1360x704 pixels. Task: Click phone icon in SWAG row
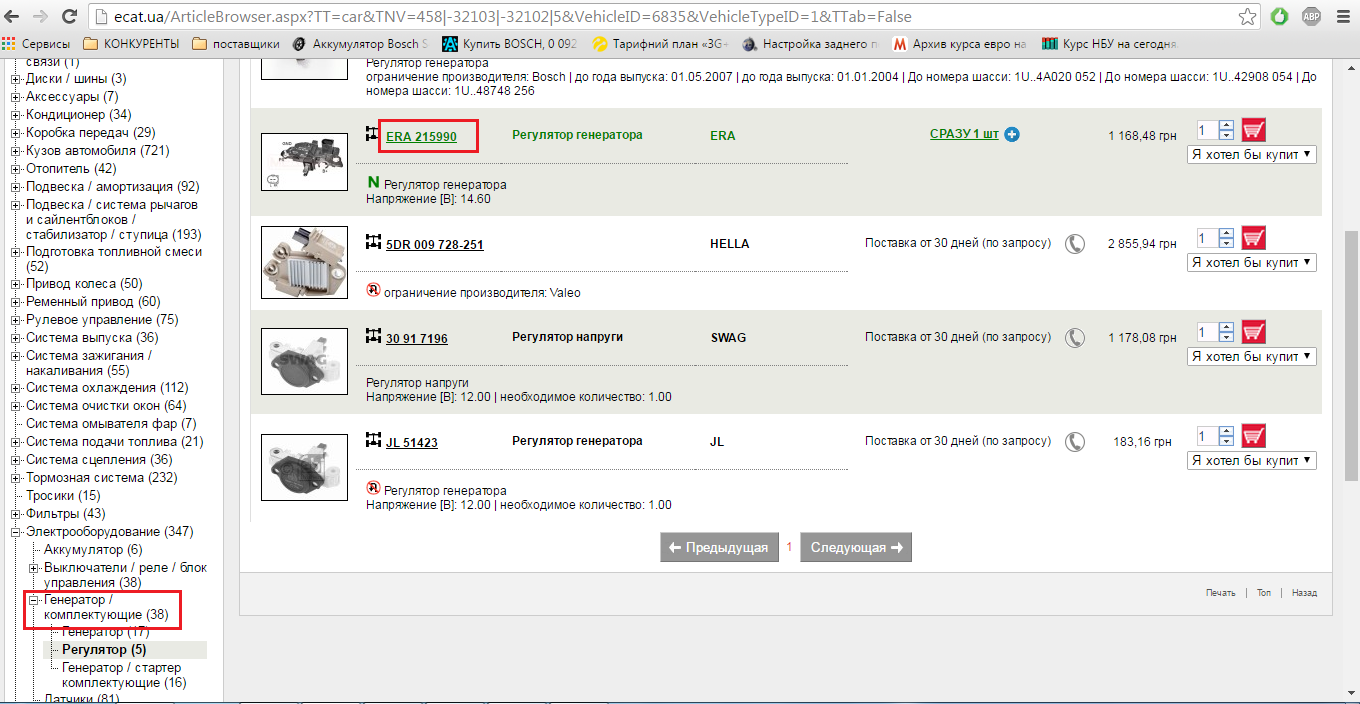pos(1075,338)
